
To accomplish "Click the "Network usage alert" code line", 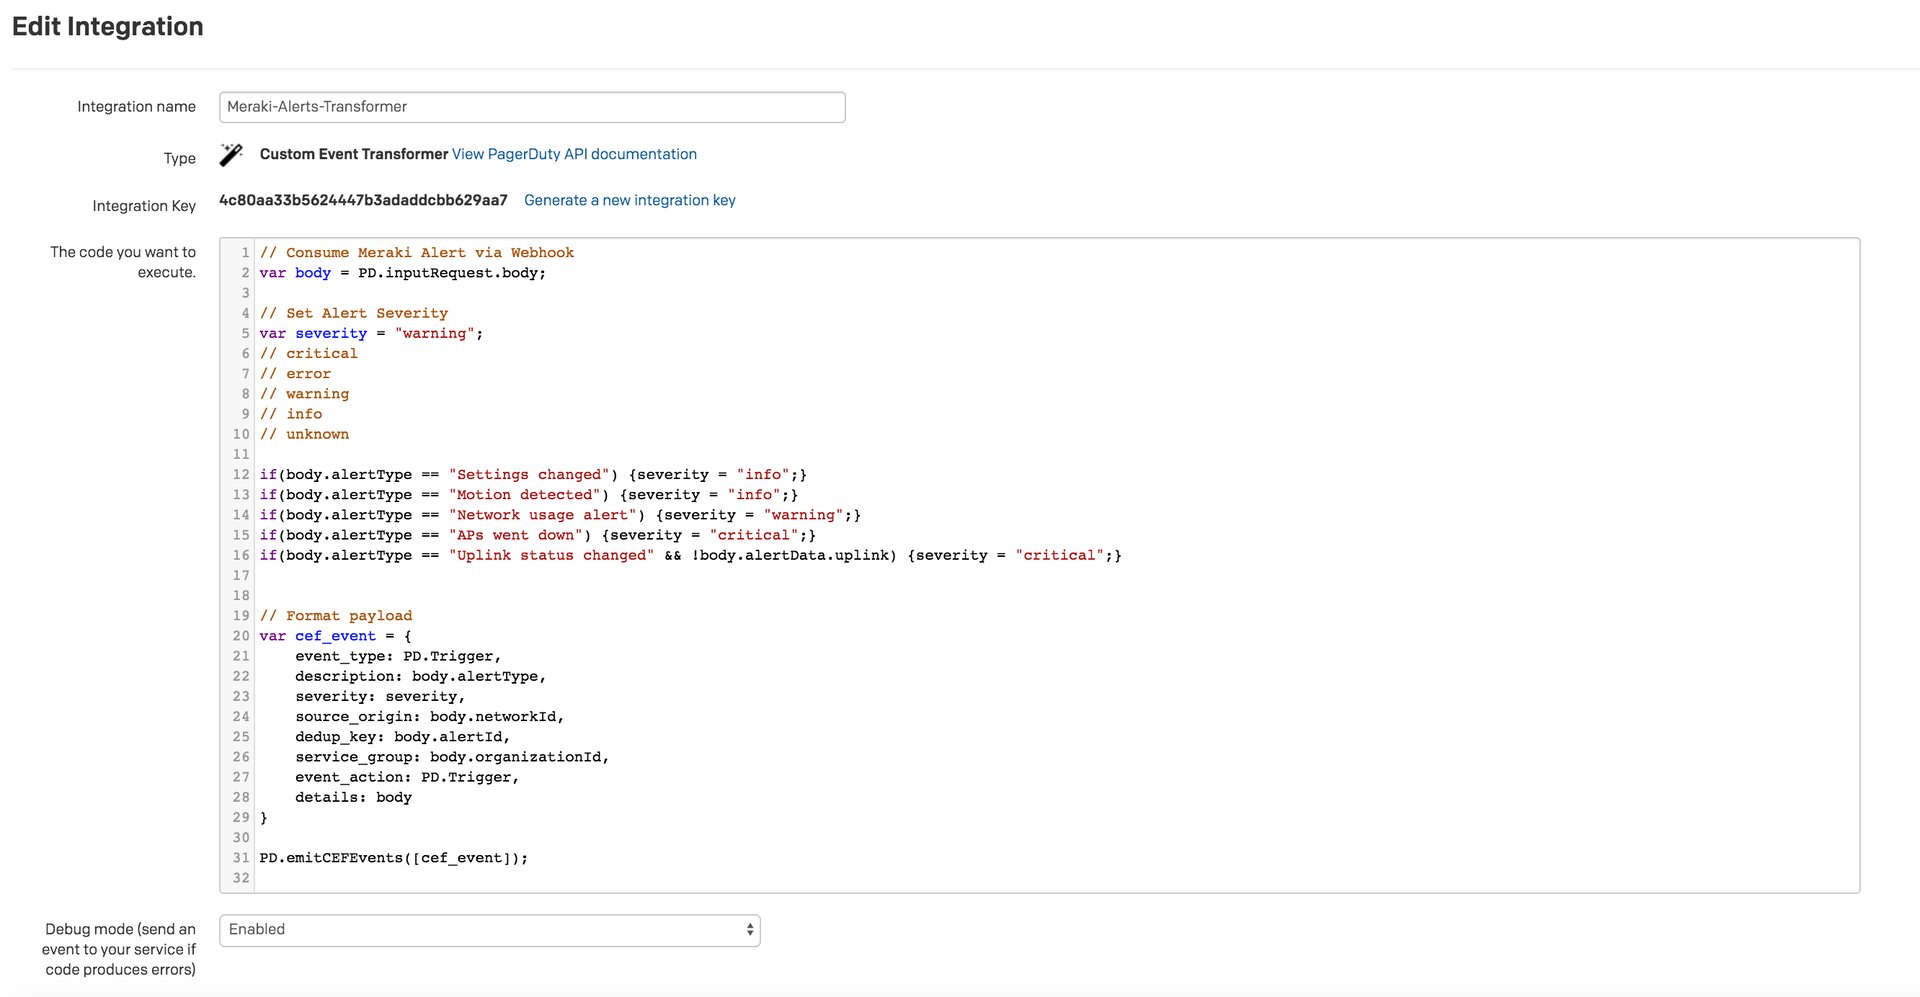I will point(559,515).
